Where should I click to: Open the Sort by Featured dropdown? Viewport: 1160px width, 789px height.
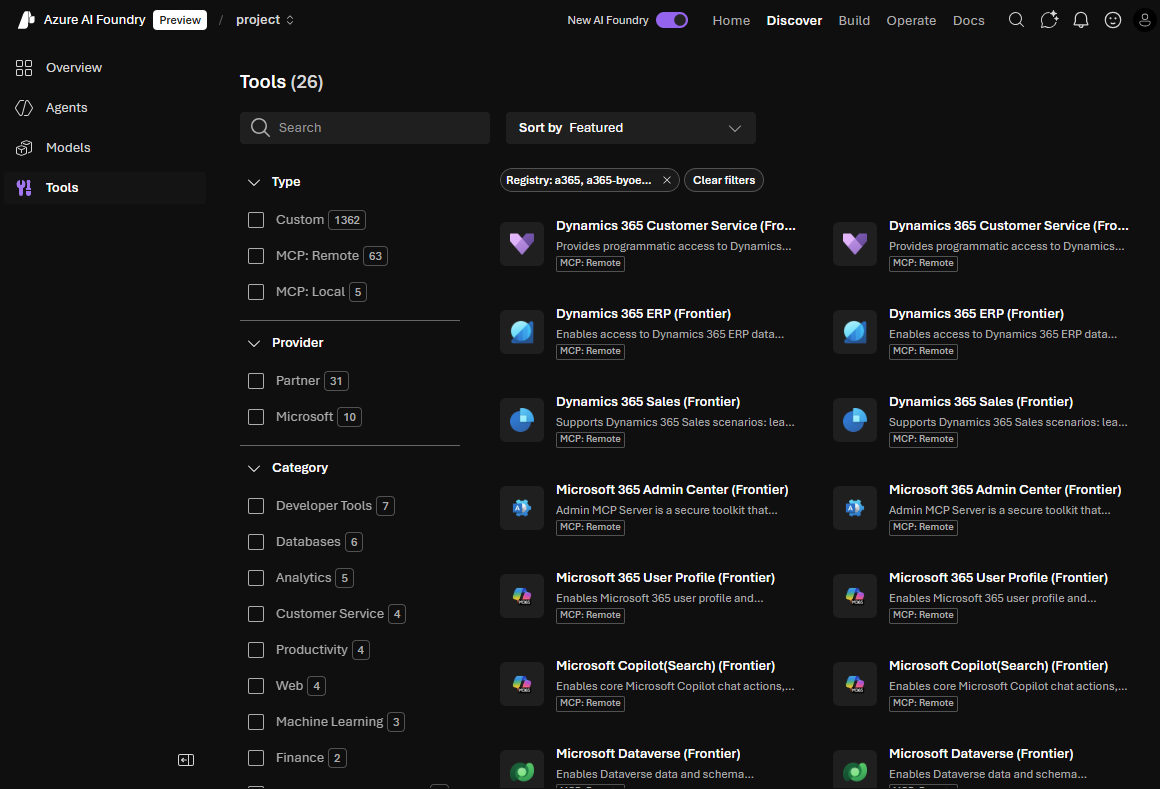630,128
